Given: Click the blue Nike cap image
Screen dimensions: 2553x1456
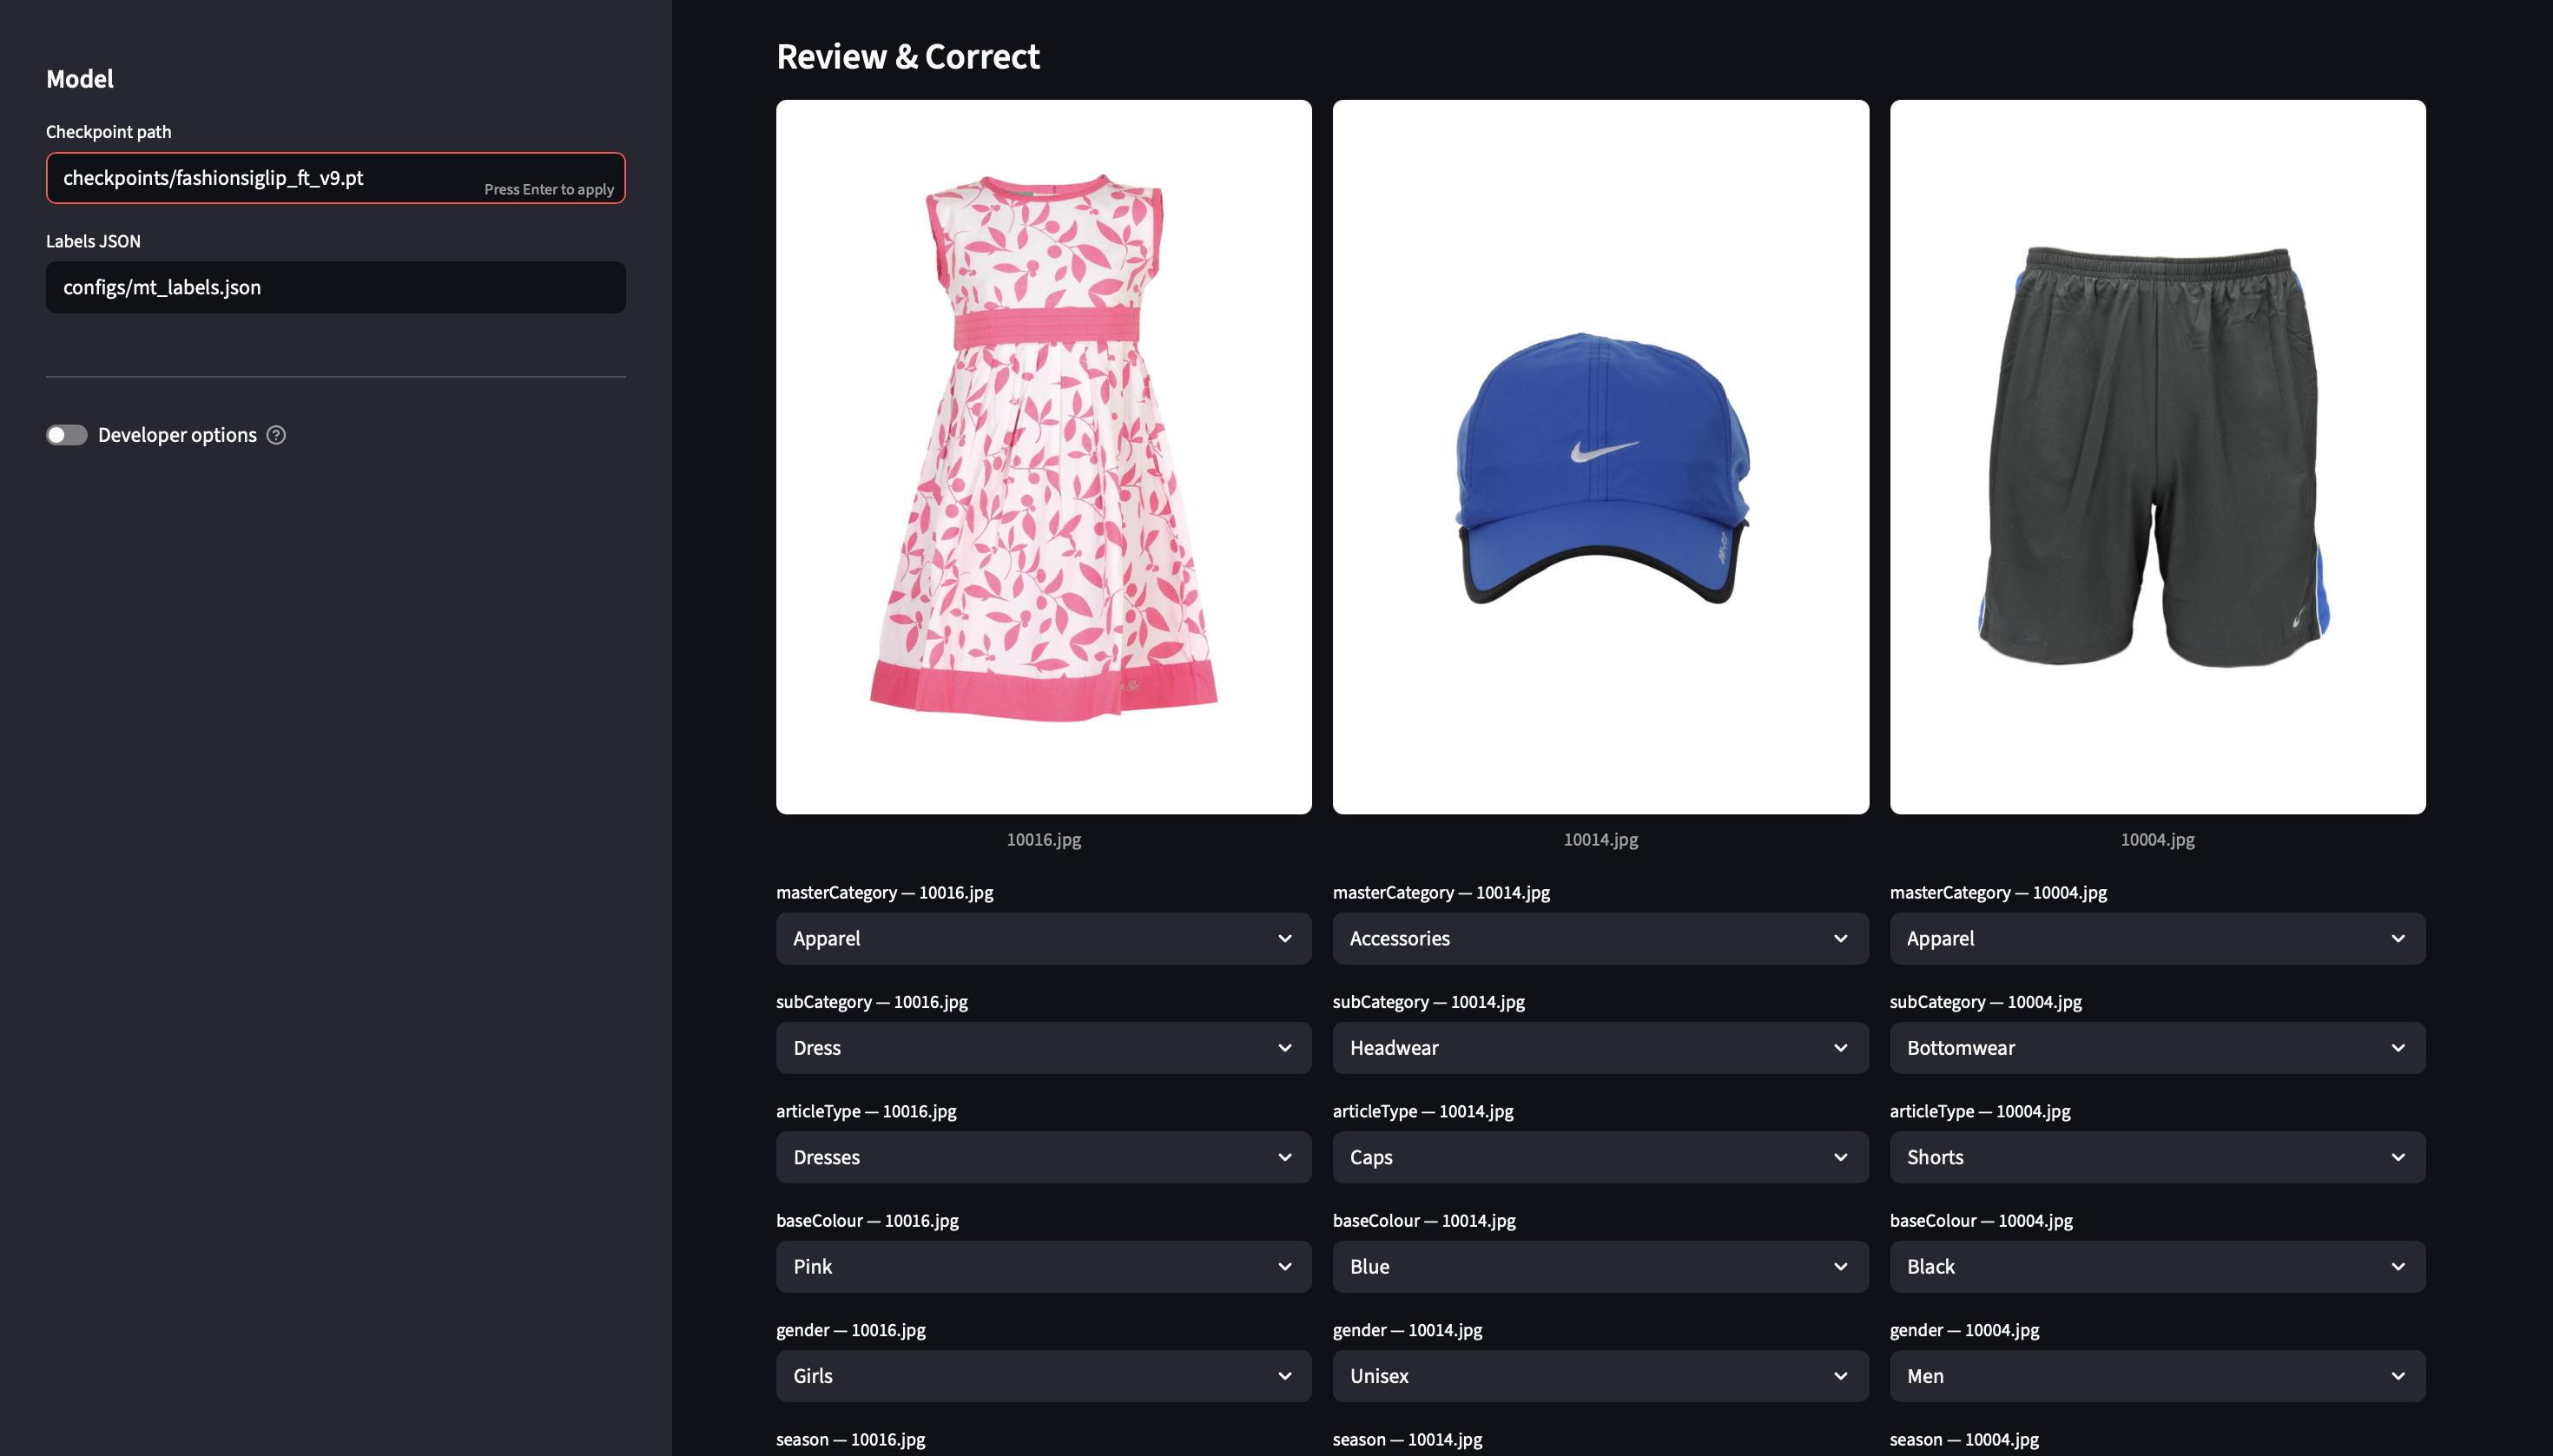Looking at the screenshot, I should (x=1600, y=456).
